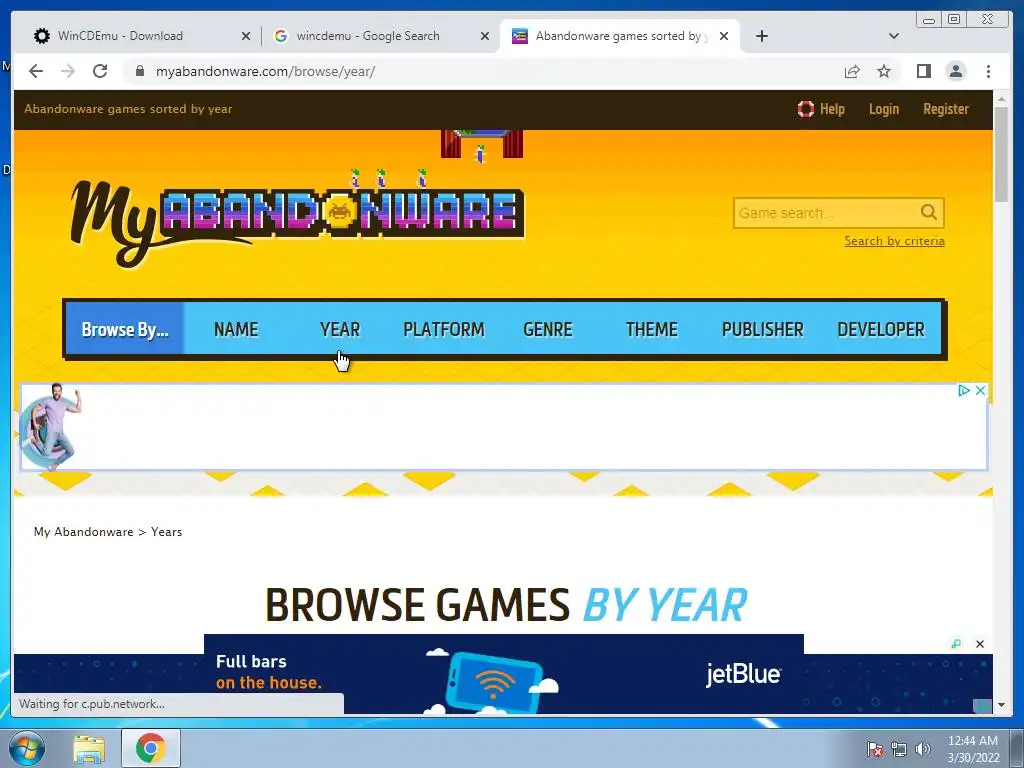Click the AdChoices icon on top banner
The image size is (1024, 768).
963,391
